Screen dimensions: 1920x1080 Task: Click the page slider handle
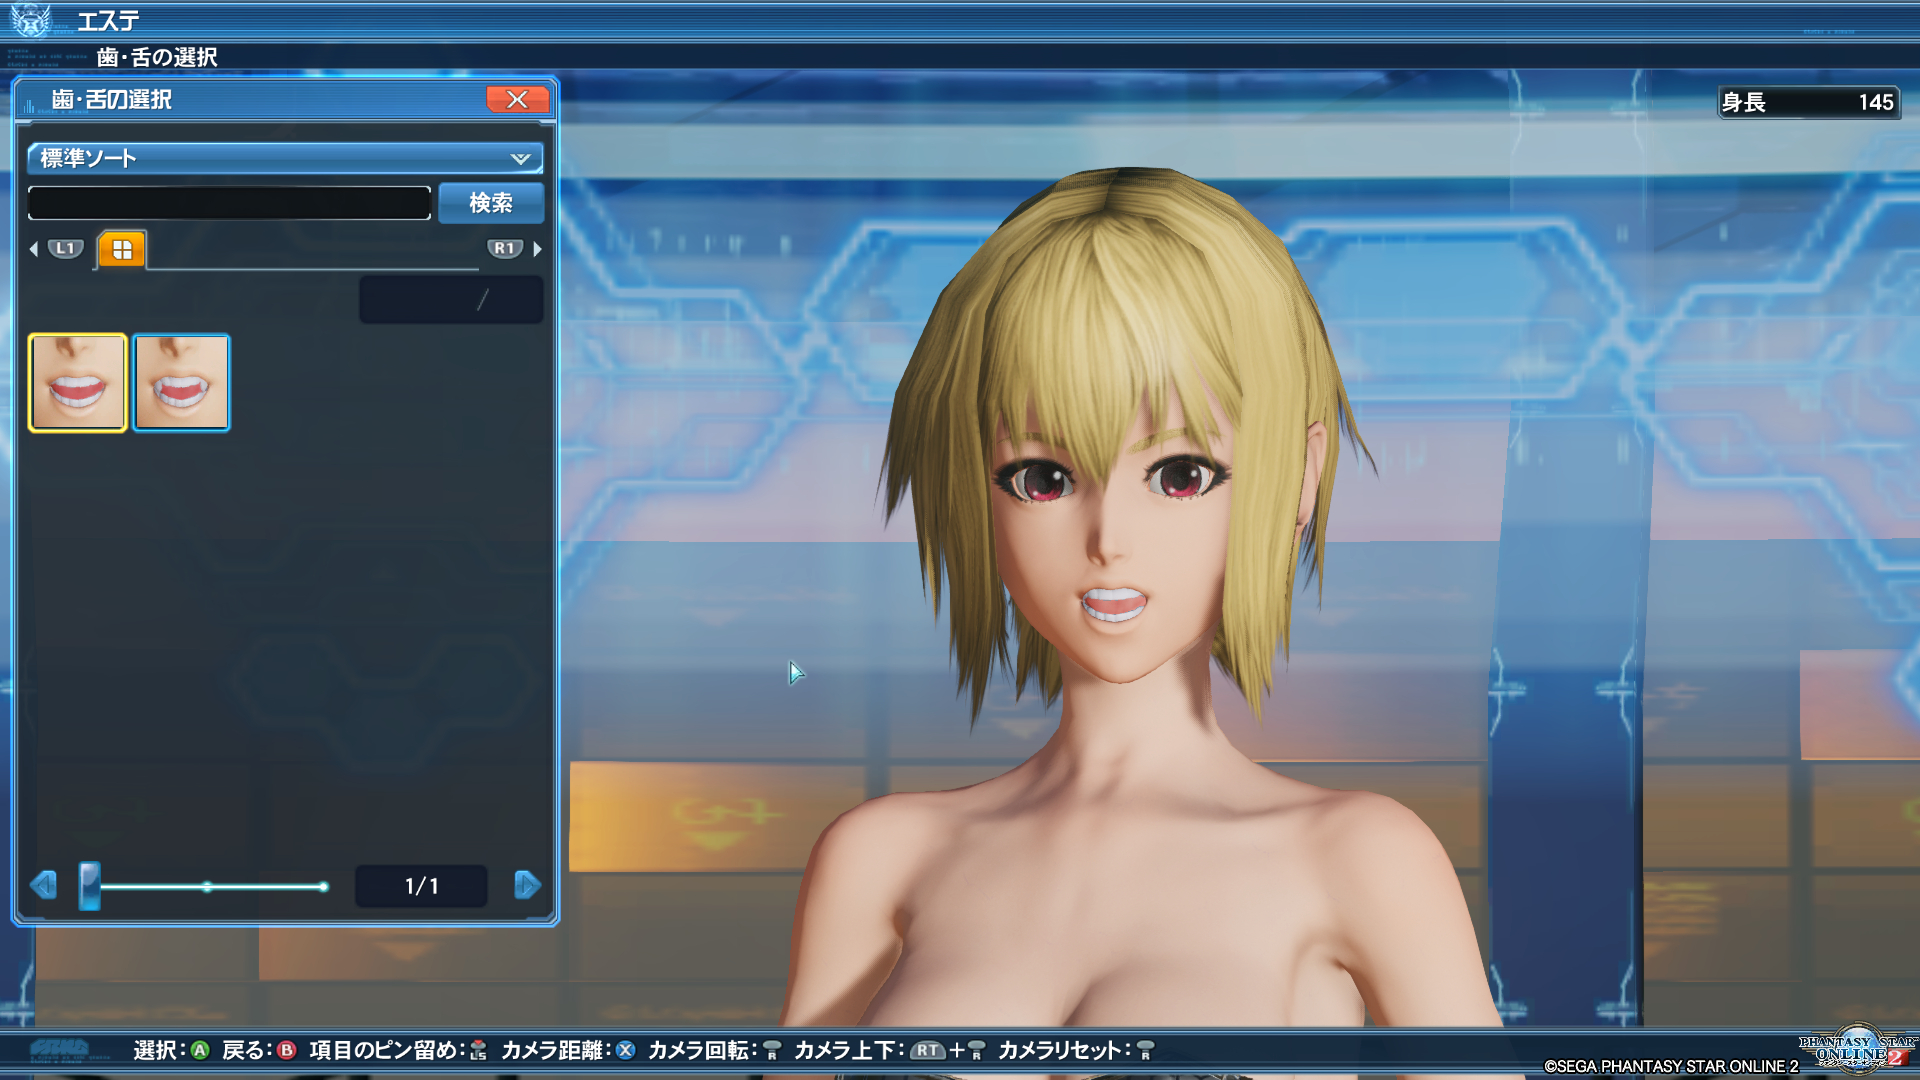pos(90,886)
